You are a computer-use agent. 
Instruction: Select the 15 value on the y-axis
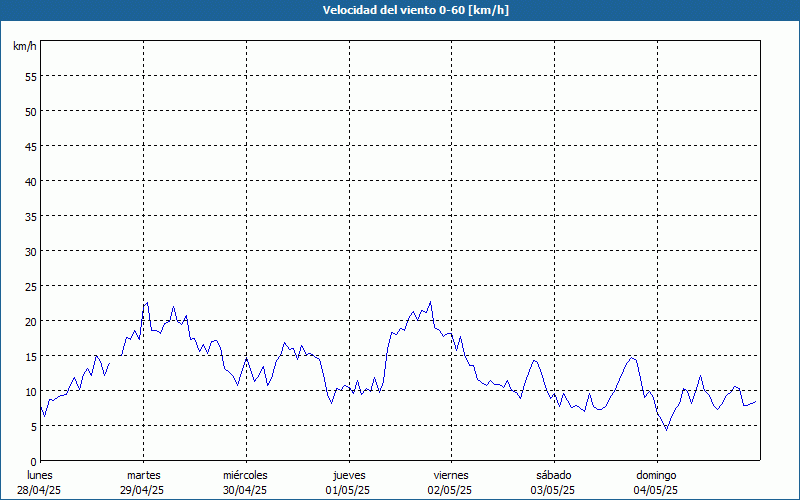[31, 356]
